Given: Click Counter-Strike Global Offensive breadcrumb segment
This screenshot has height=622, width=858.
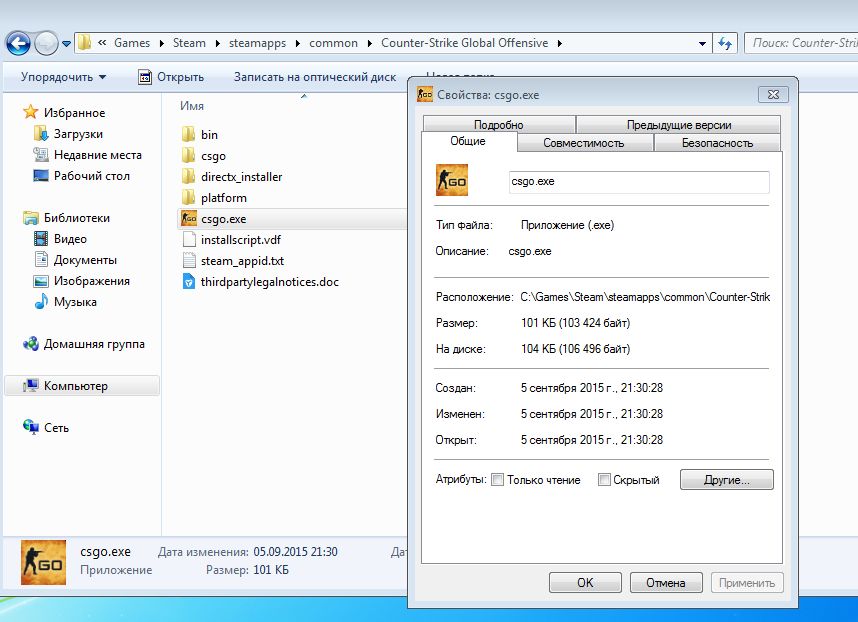Looking at the screenshot, I should click(465, 43).
